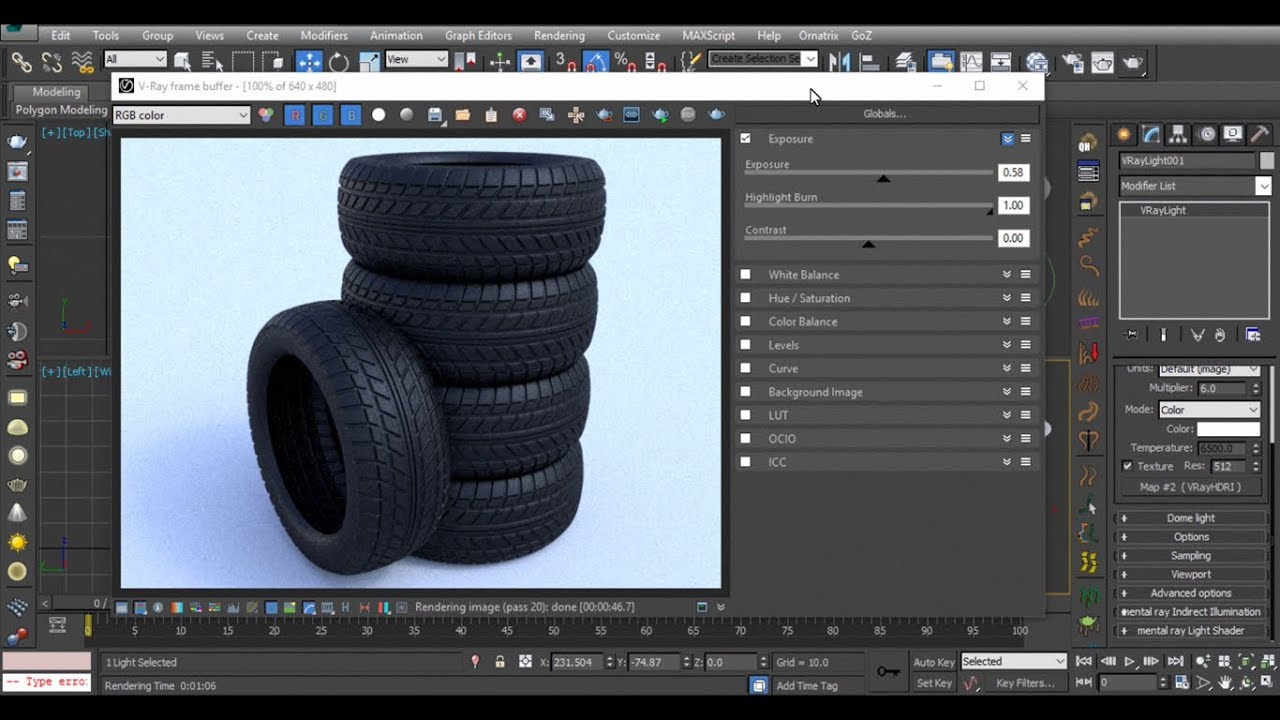Open the Rendering menu
1280x720 pixels.
tap(559, 35)
